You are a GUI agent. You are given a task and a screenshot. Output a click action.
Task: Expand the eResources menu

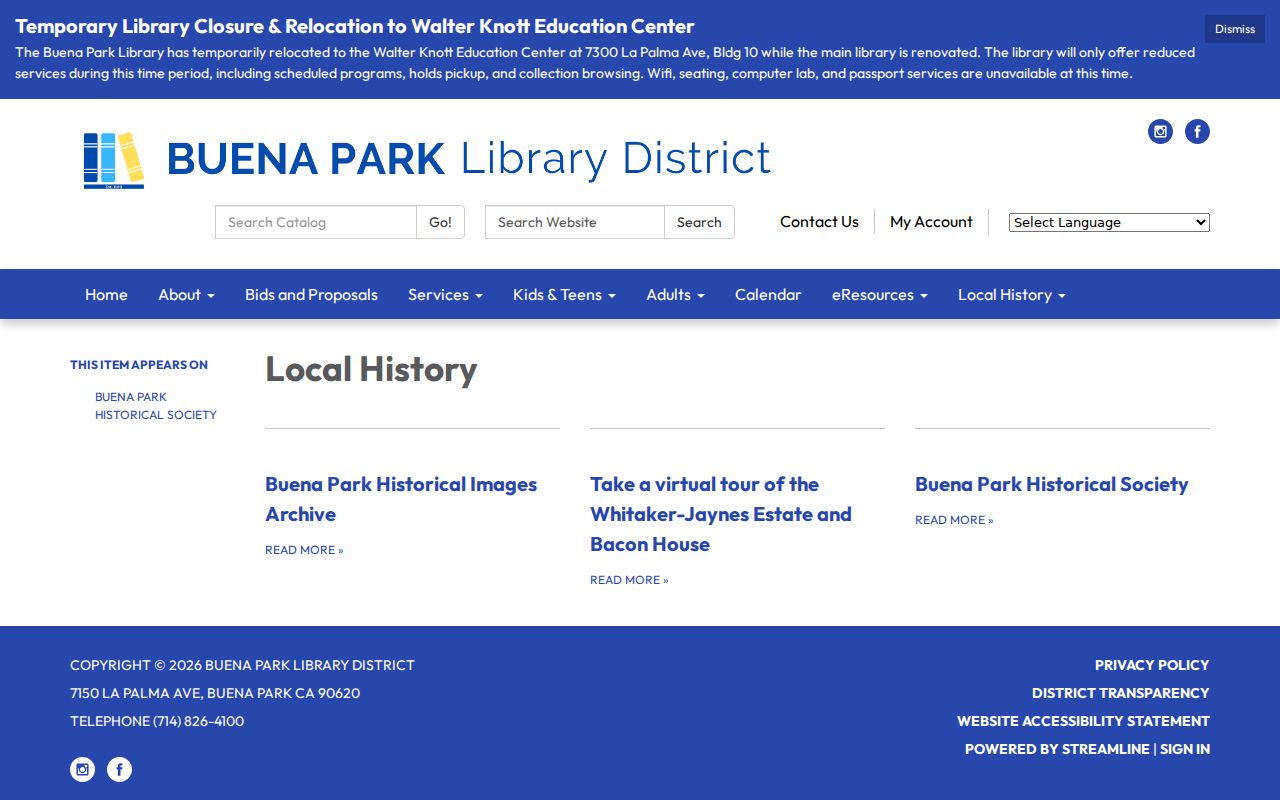click(879, 294)
